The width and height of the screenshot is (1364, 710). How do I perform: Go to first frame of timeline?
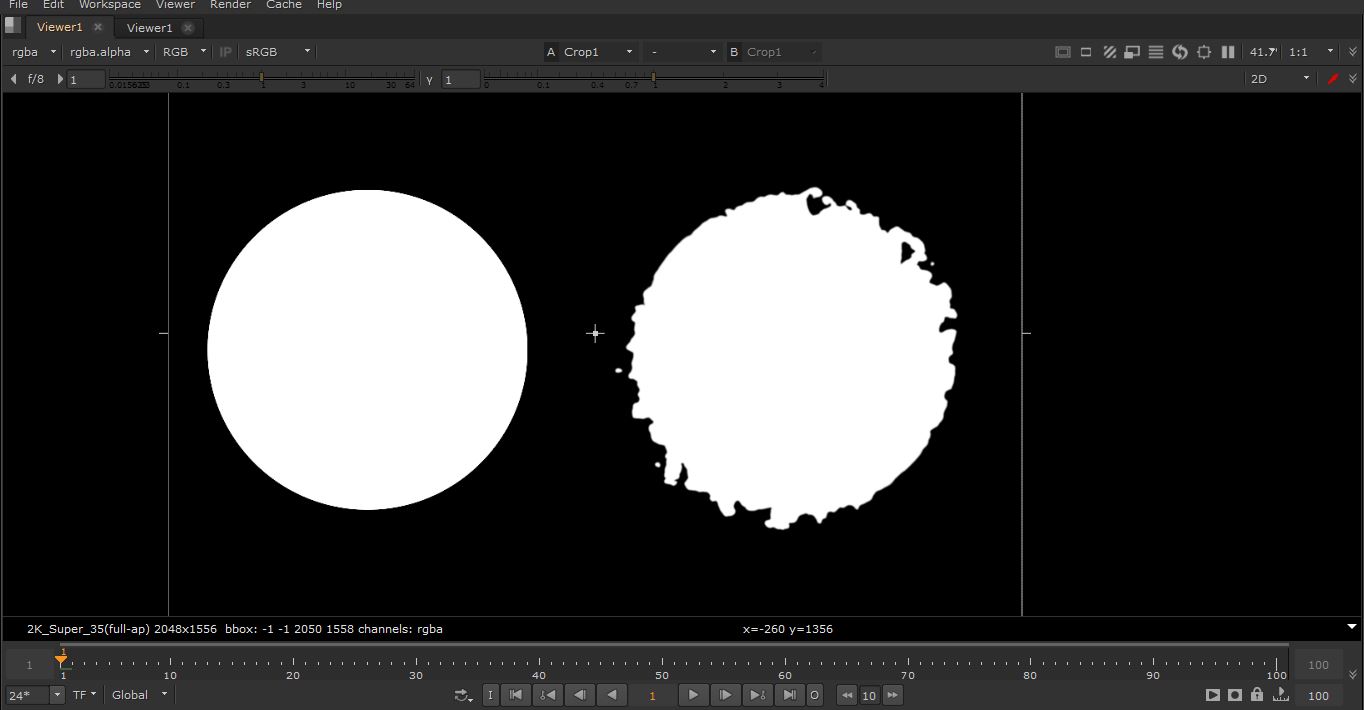point(516,695)
